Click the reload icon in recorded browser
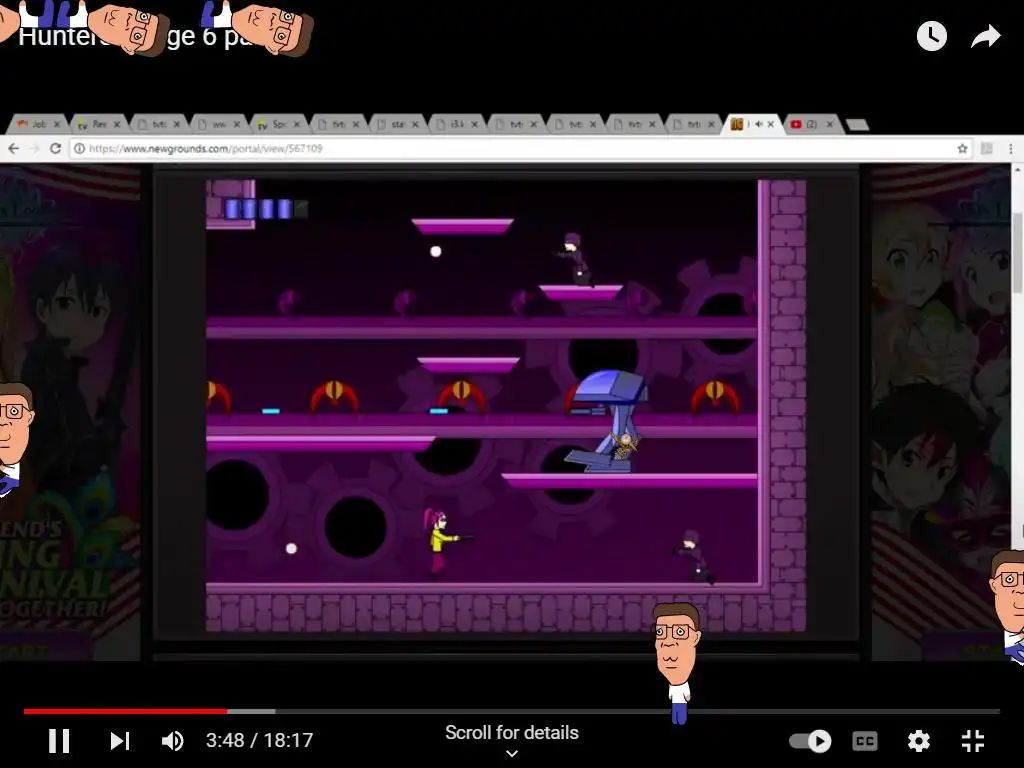1024x768 pixels. coord(56,148)
